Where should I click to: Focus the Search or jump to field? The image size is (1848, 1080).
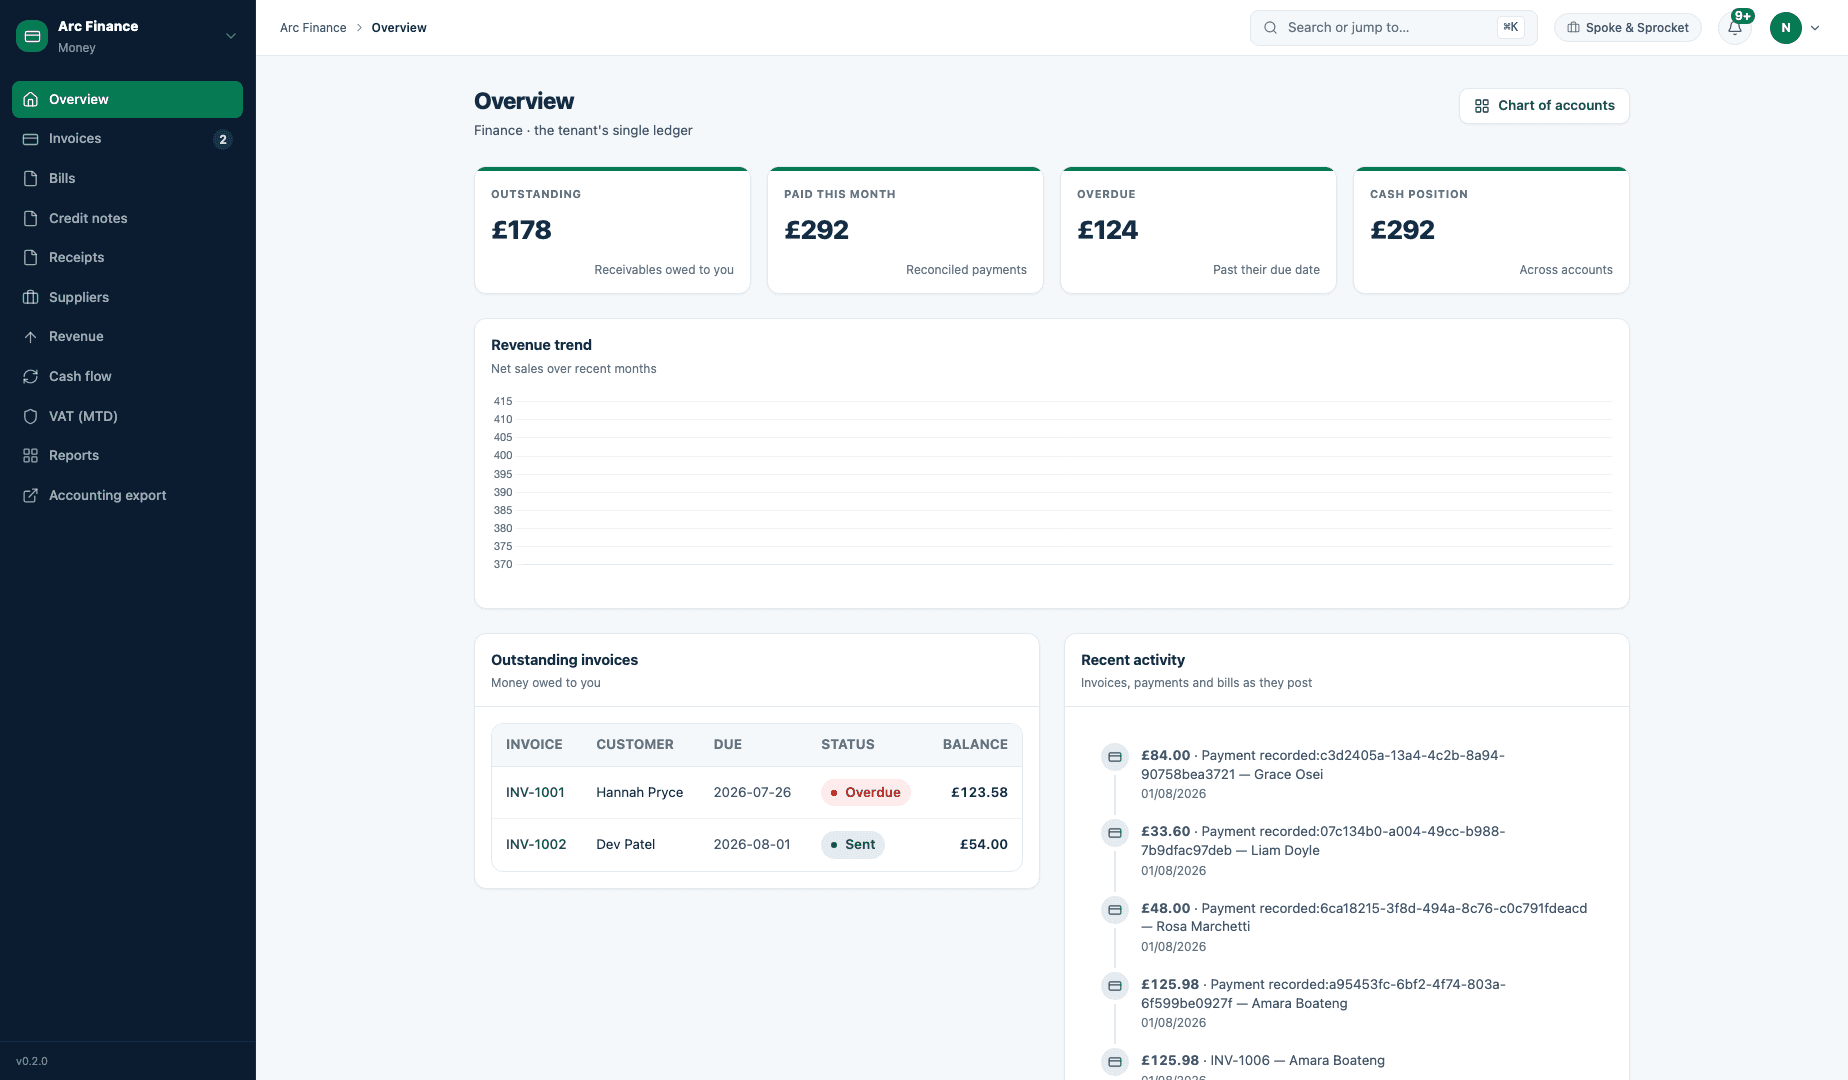tap(1394, 28)
